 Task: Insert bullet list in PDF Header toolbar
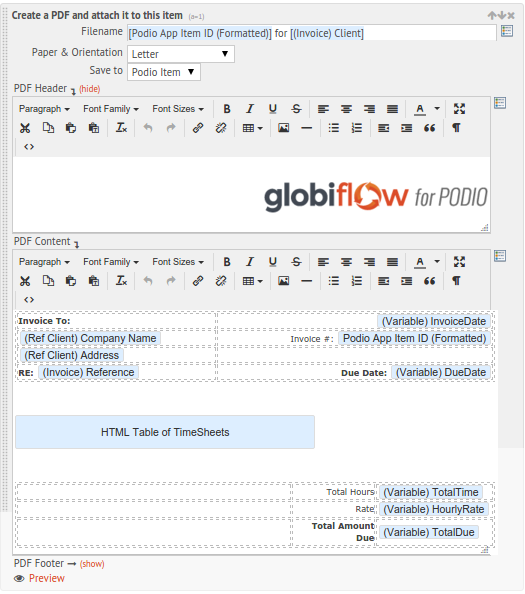[334, 128]
